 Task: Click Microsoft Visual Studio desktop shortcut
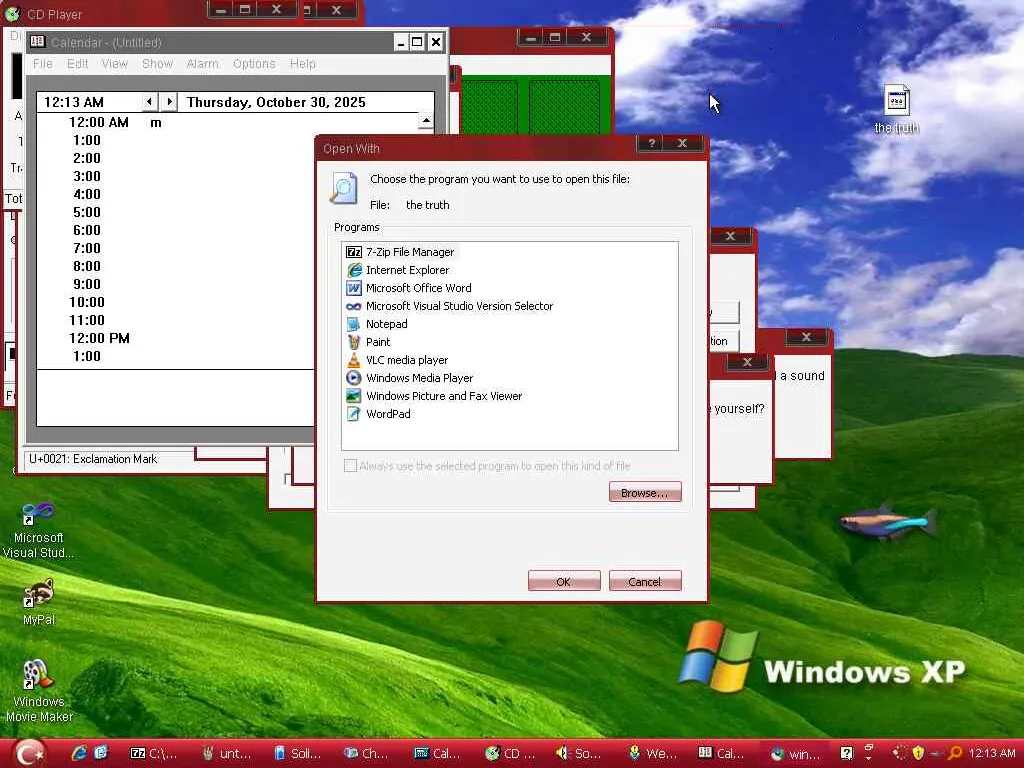(x=39, y=531)
